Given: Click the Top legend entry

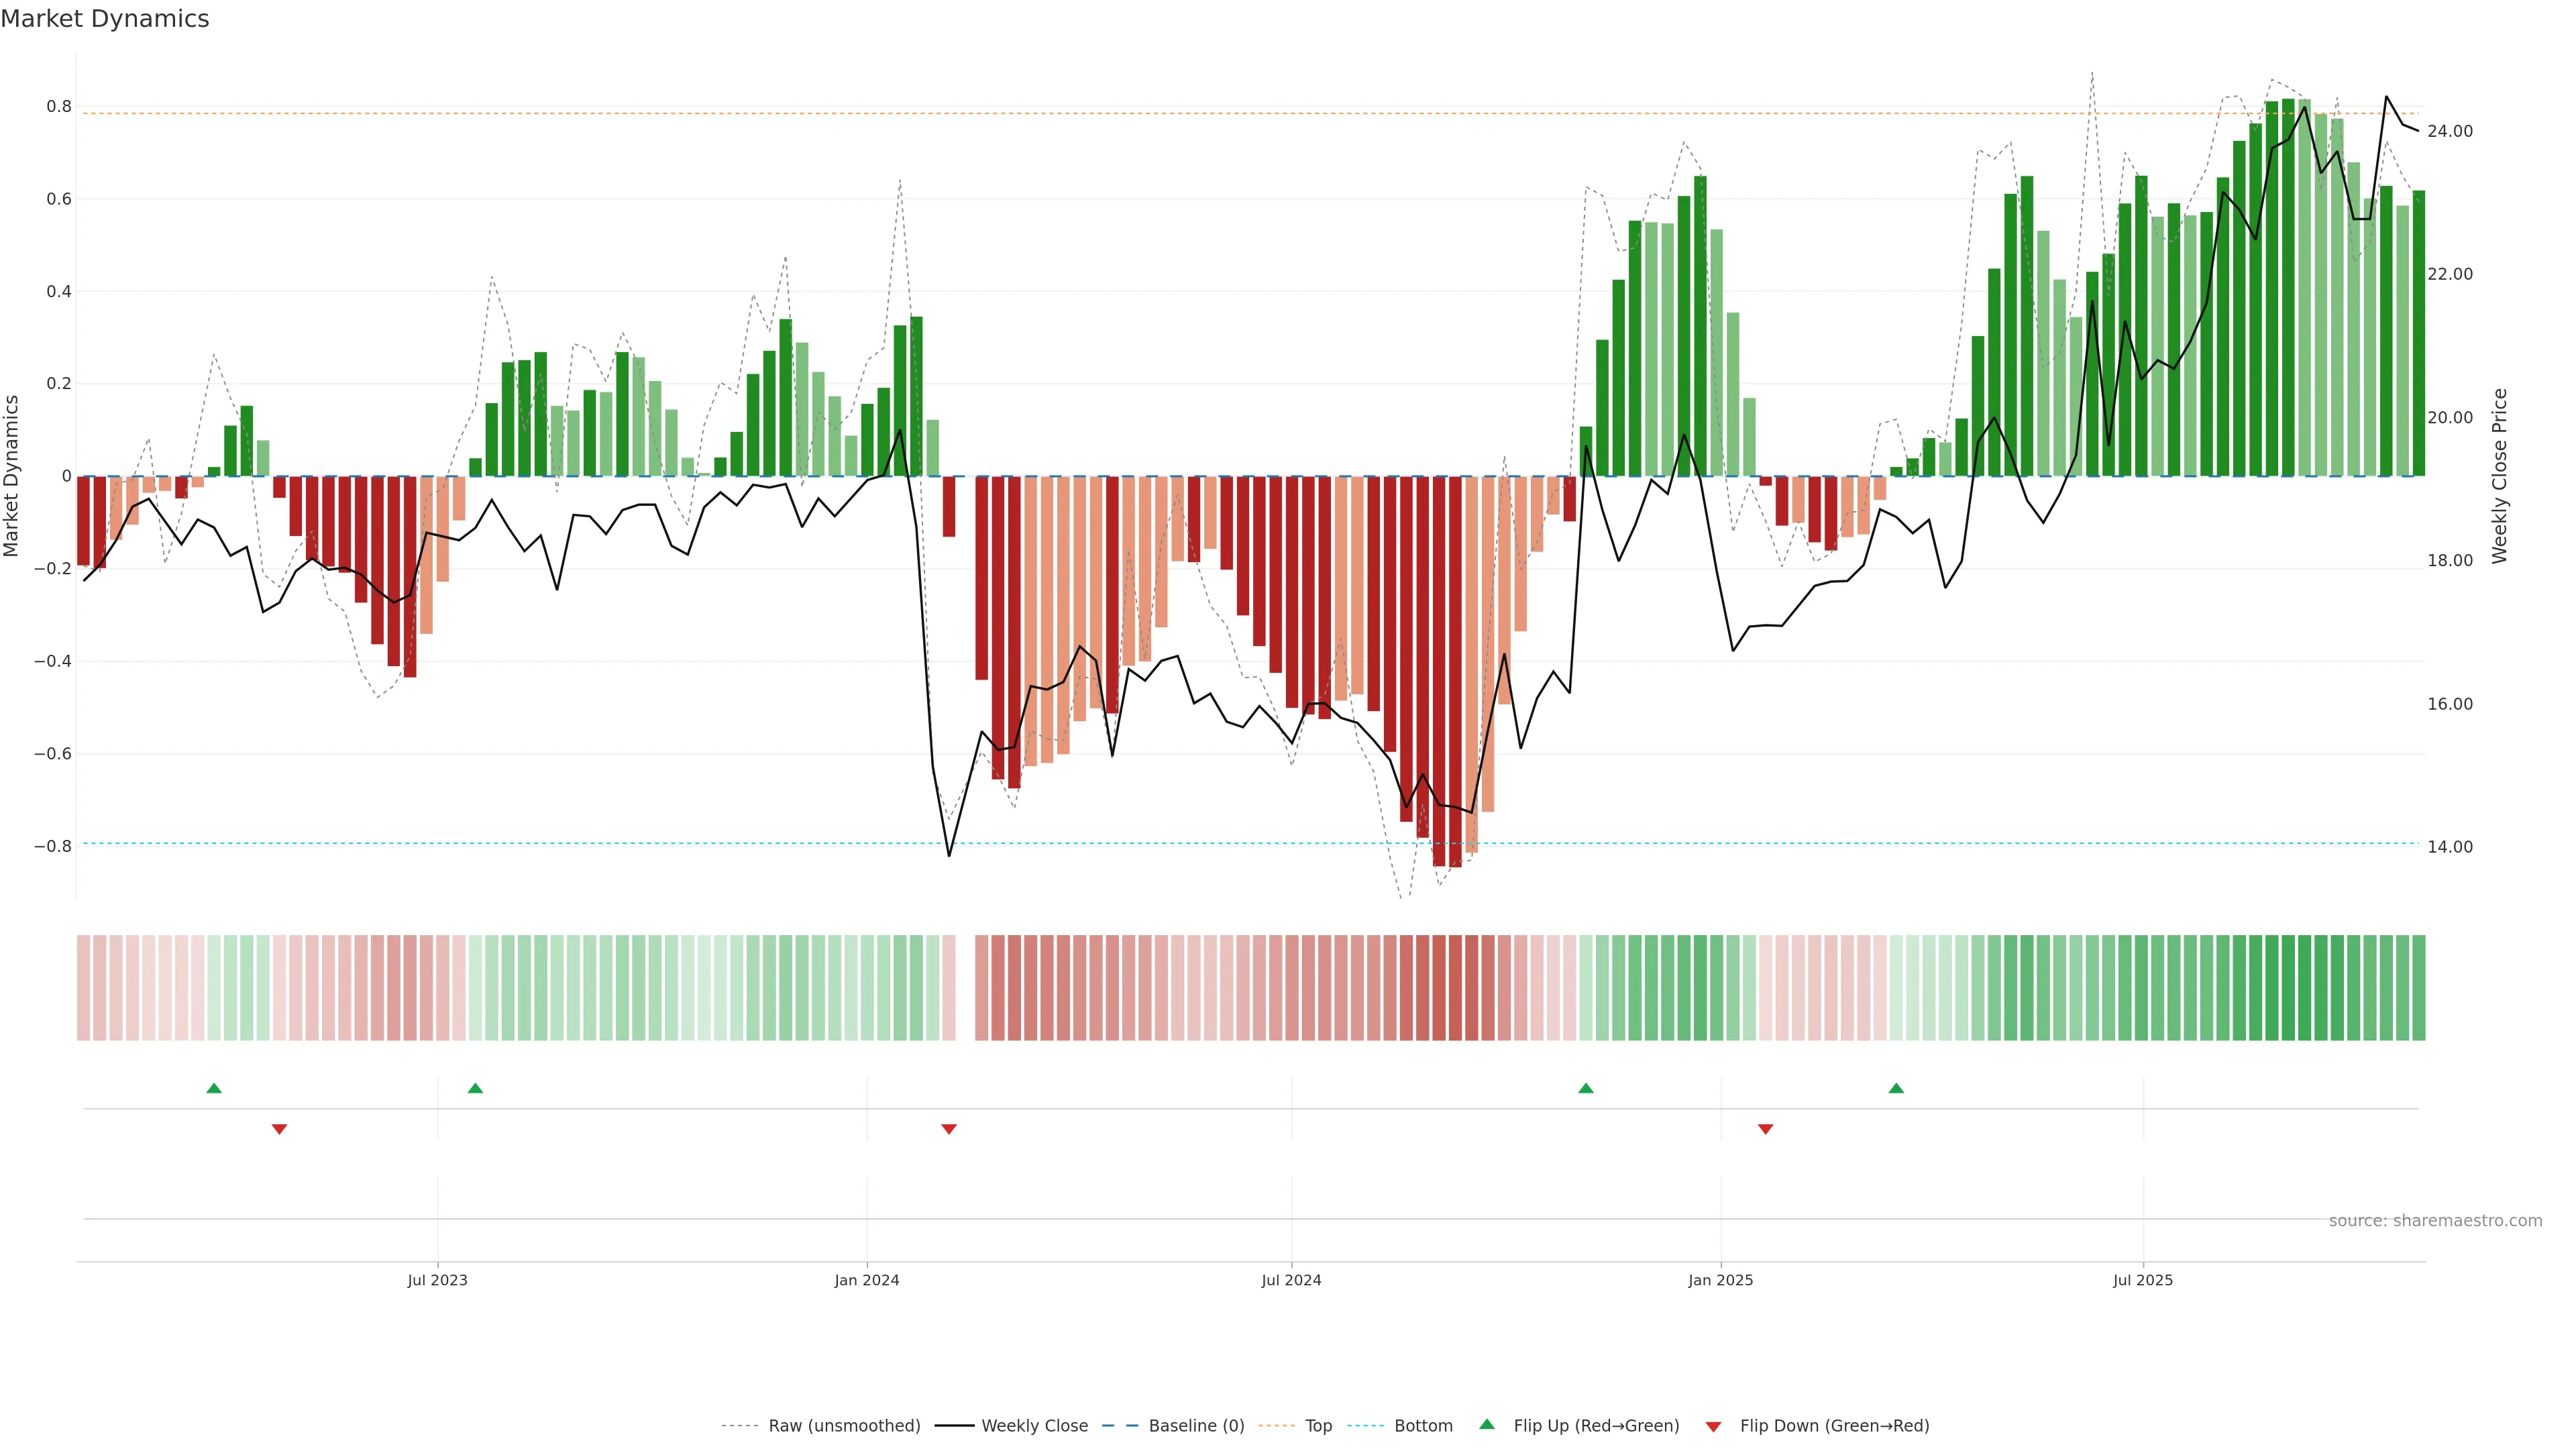Looking at the screenshot, I should click(x=1318, y=1426).
